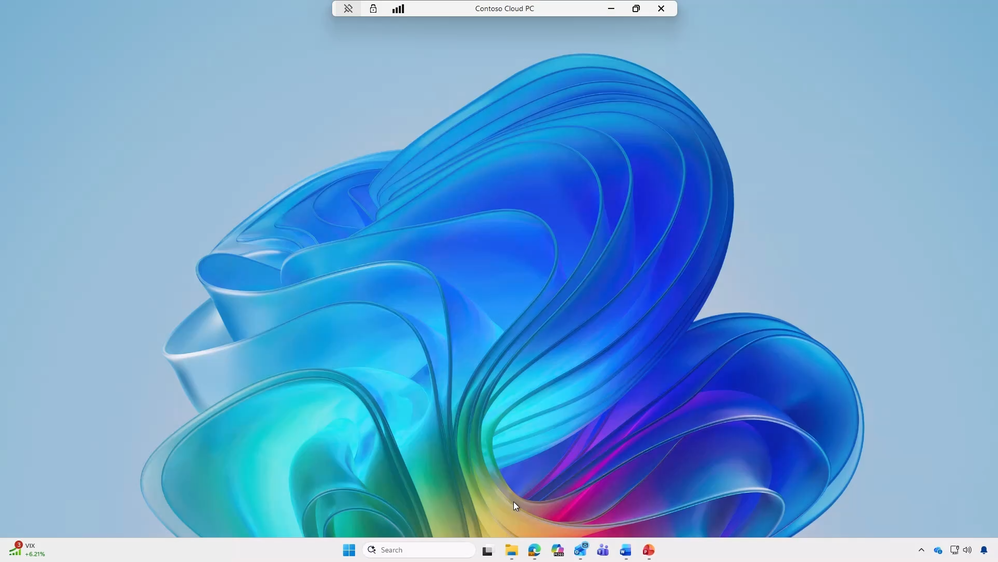
Task: Click the volume speaker tray icon
Action: 967,550
